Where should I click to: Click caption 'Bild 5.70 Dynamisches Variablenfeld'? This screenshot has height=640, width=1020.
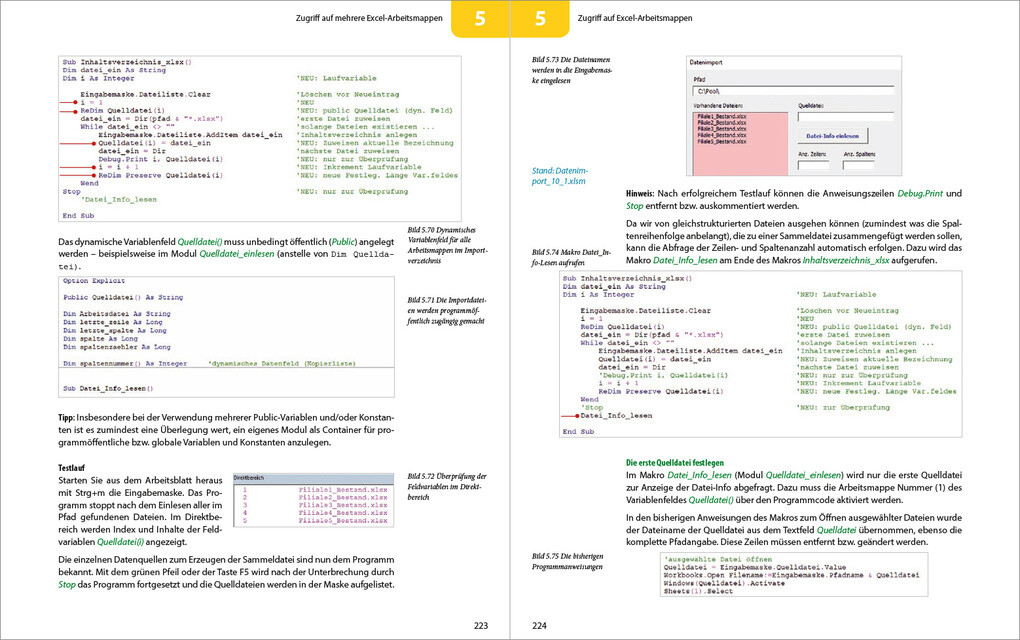point(447,245)
